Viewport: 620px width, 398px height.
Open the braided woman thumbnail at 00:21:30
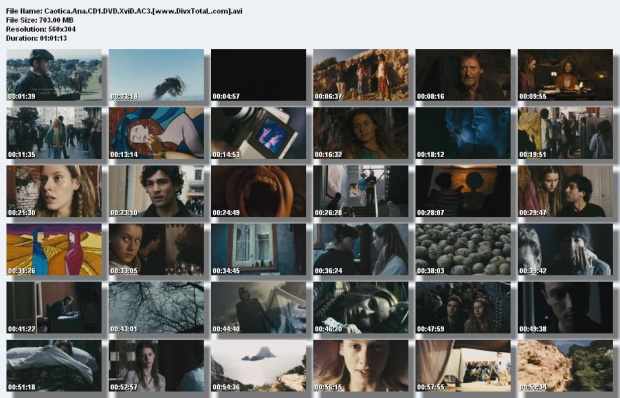click(x=54, y=191)
